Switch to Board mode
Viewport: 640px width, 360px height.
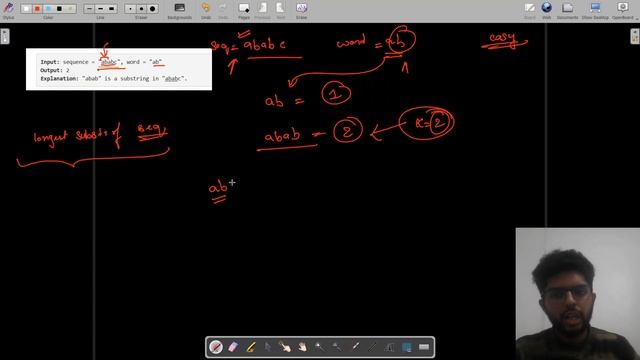coord(529,10)
